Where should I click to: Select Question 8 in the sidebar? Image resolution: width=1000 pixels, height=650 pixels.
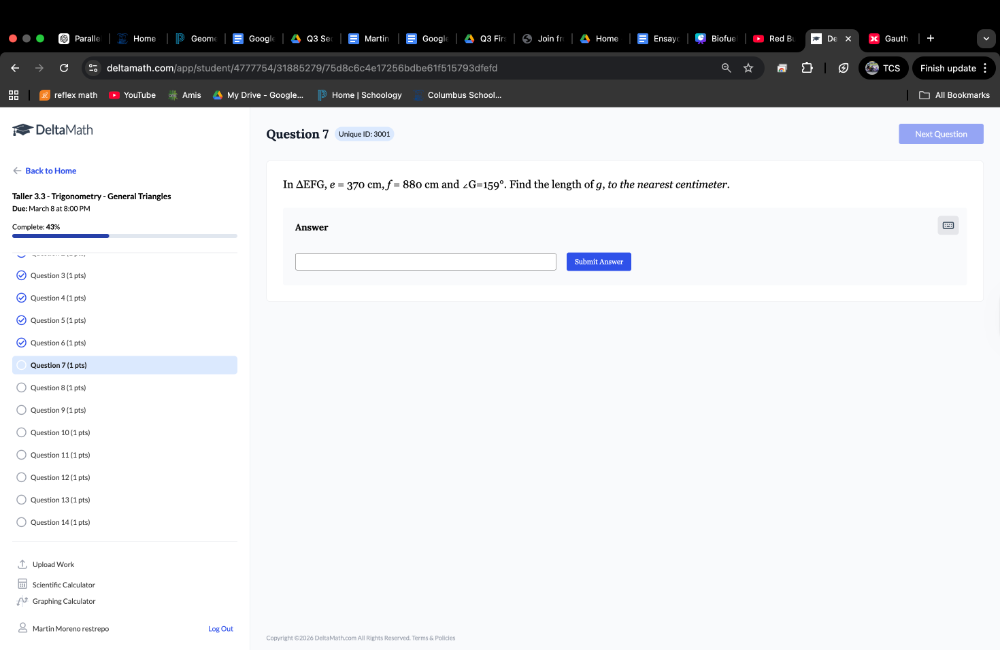click(x=58, y=388)
